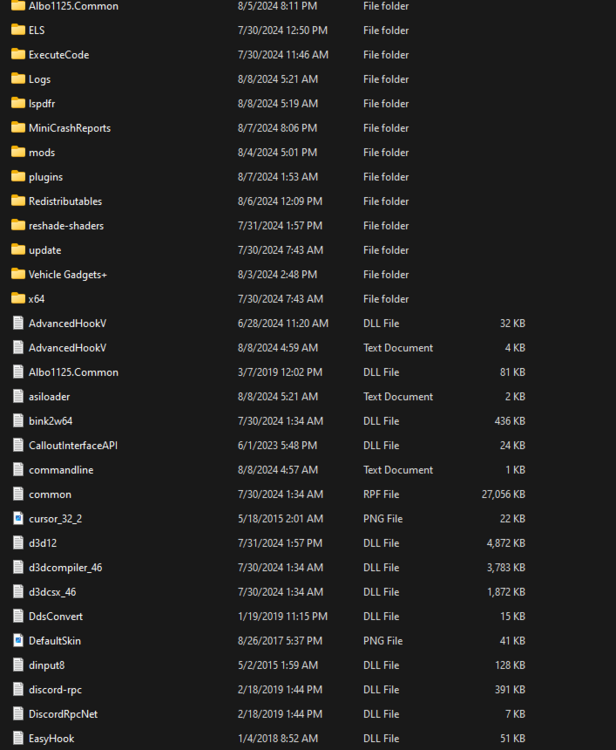Screen dimensions: 616x750
Task: Select date 6/1/2023 5:48 PM
Action: point(277,445)
